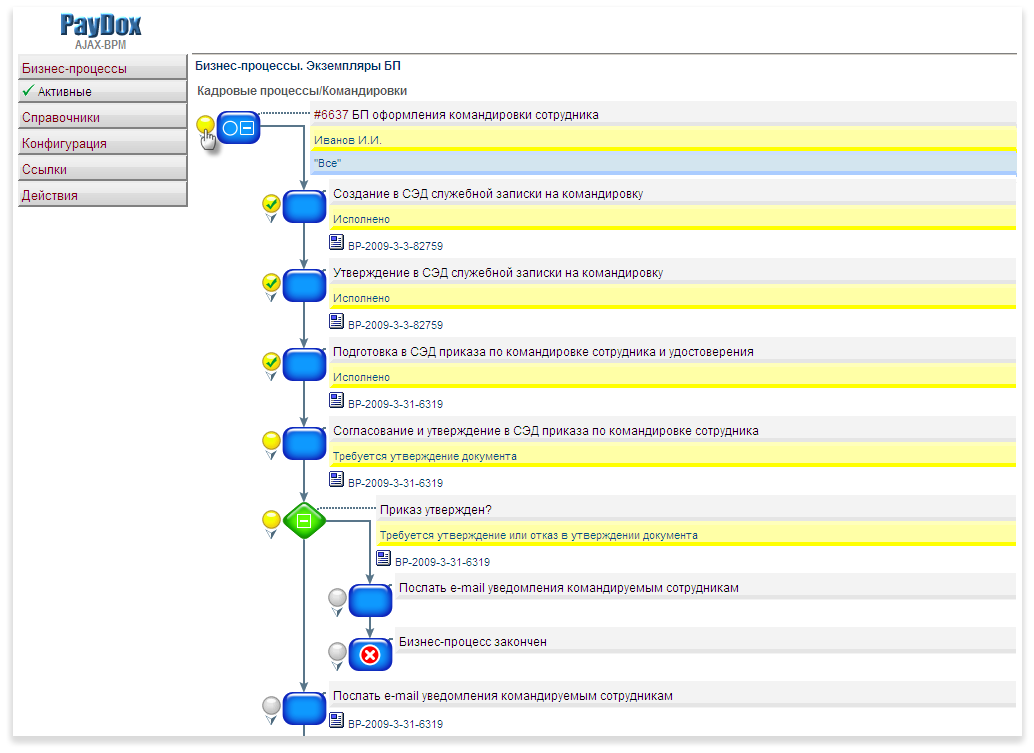Open document icon in the Утверждение step
This screenshot has width=1034, height=753.
tap(336, 322)
